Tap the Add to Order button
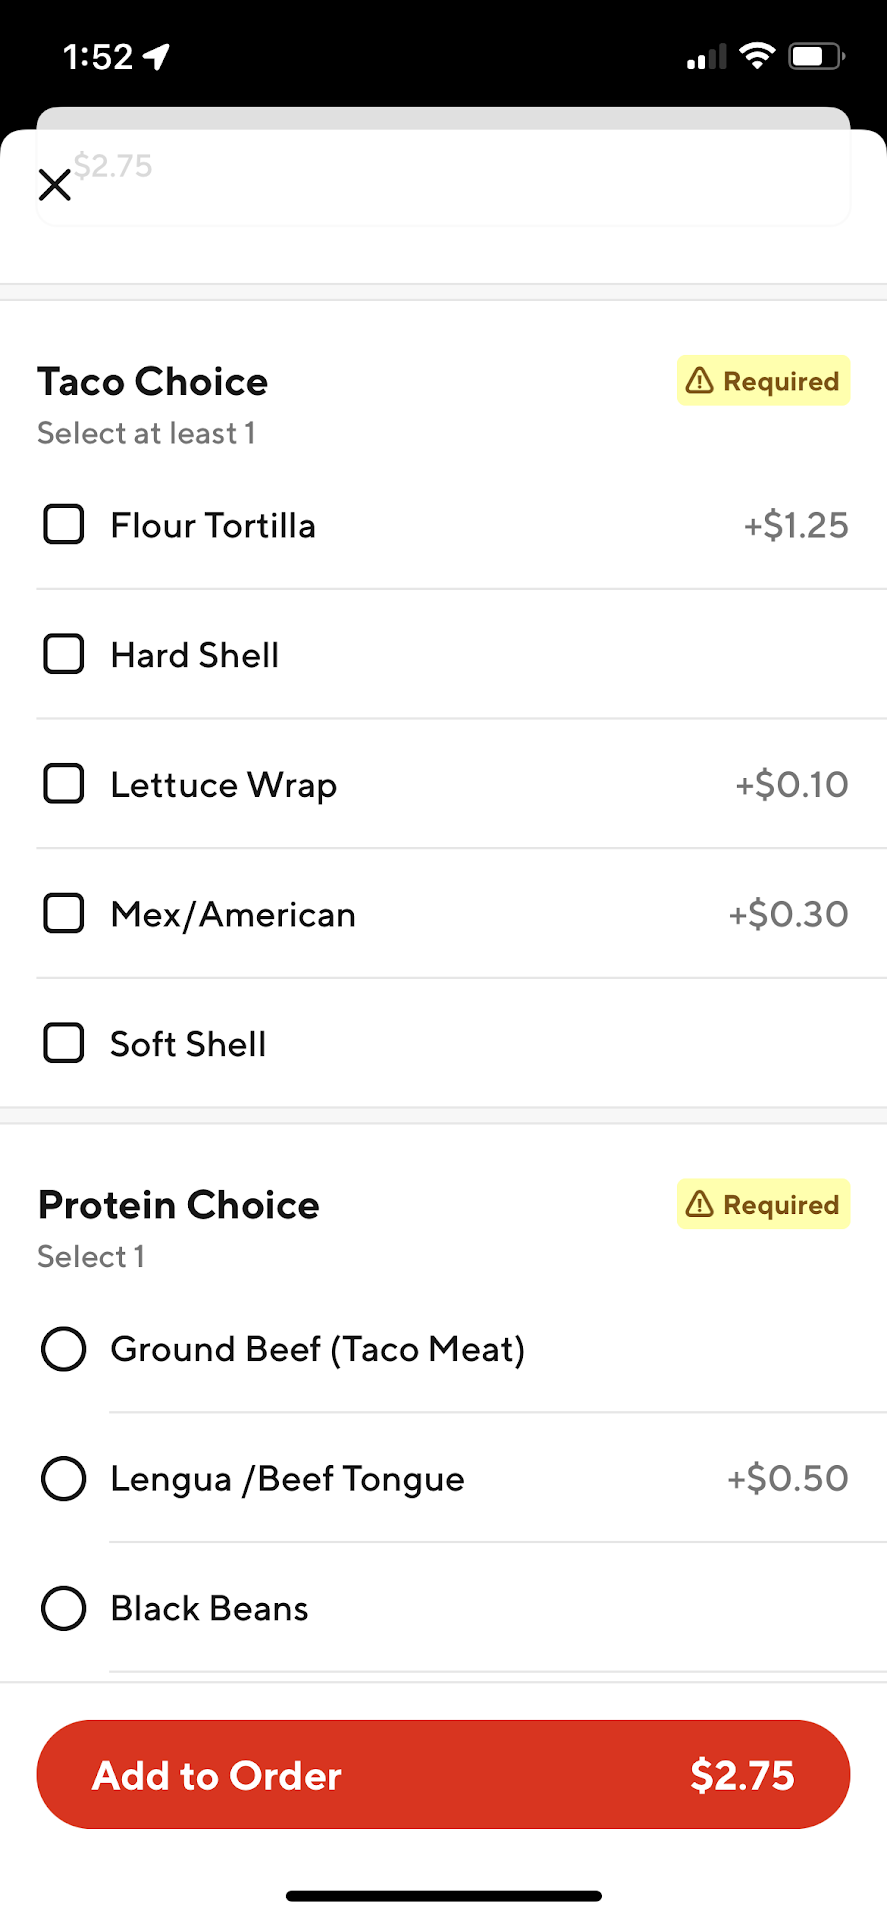Viewport: 887px width, 1920px height. click(x=443, y=1775)
